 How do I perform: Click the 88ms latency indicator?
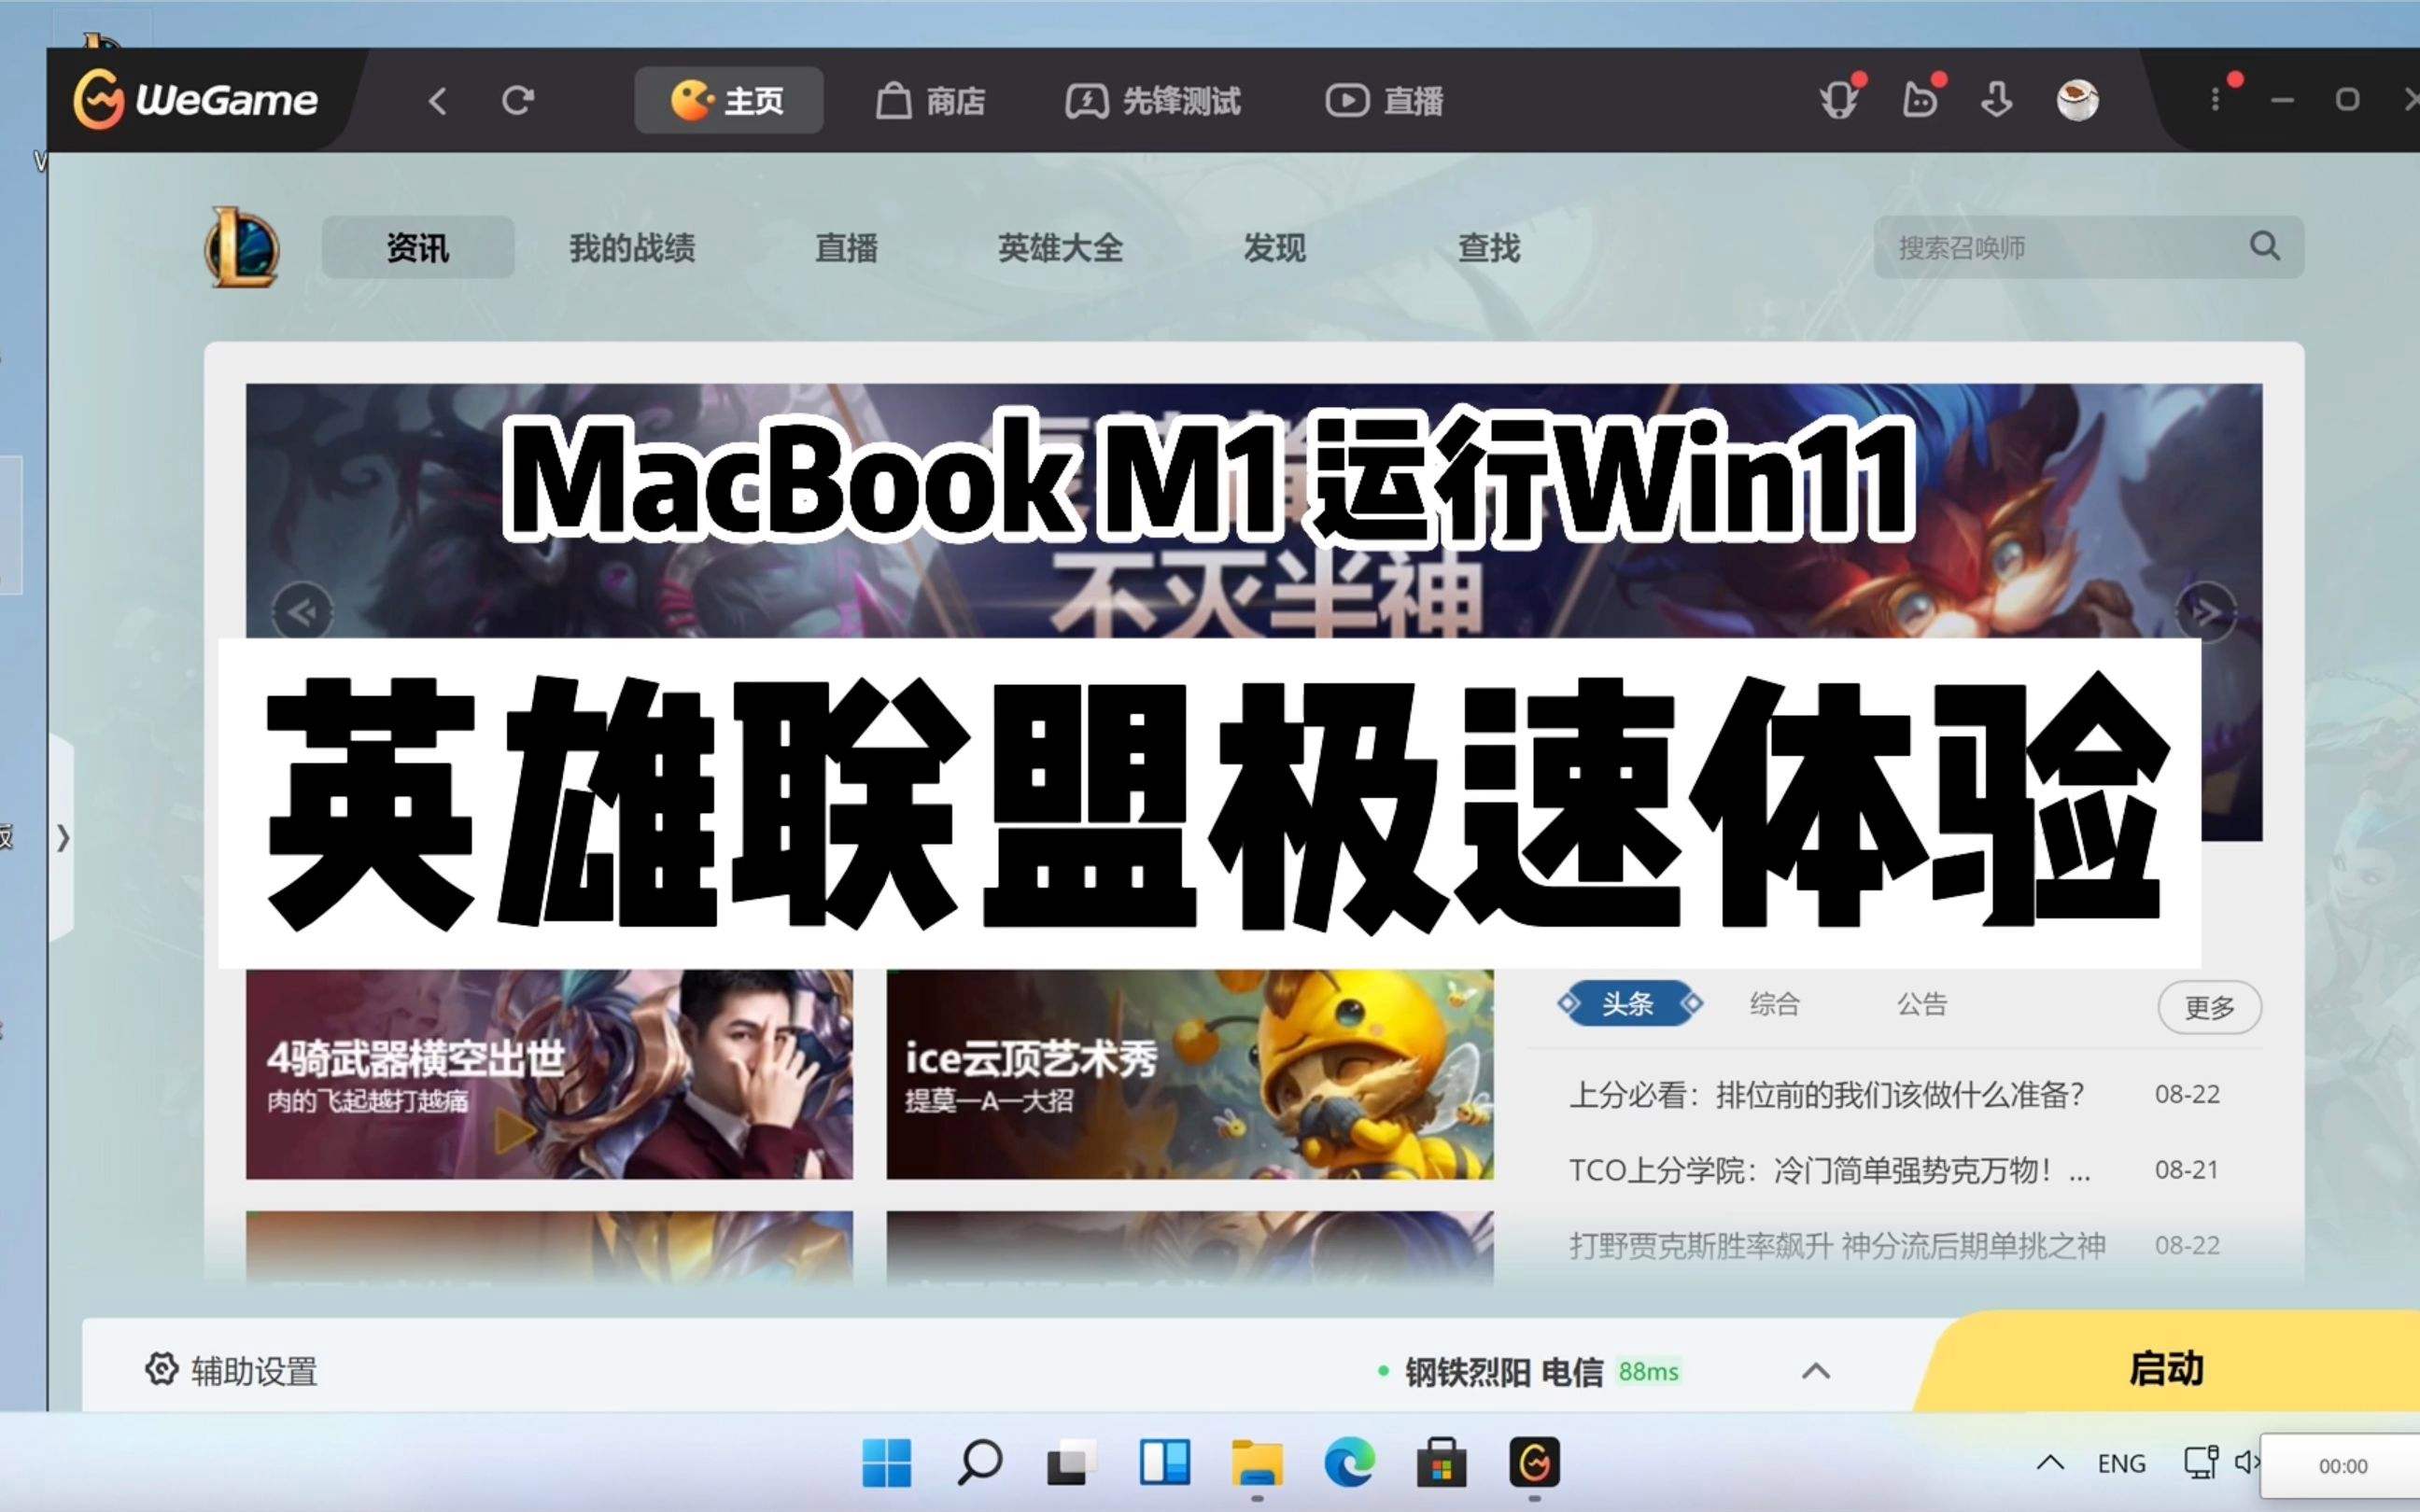tap(1648, 1372)
